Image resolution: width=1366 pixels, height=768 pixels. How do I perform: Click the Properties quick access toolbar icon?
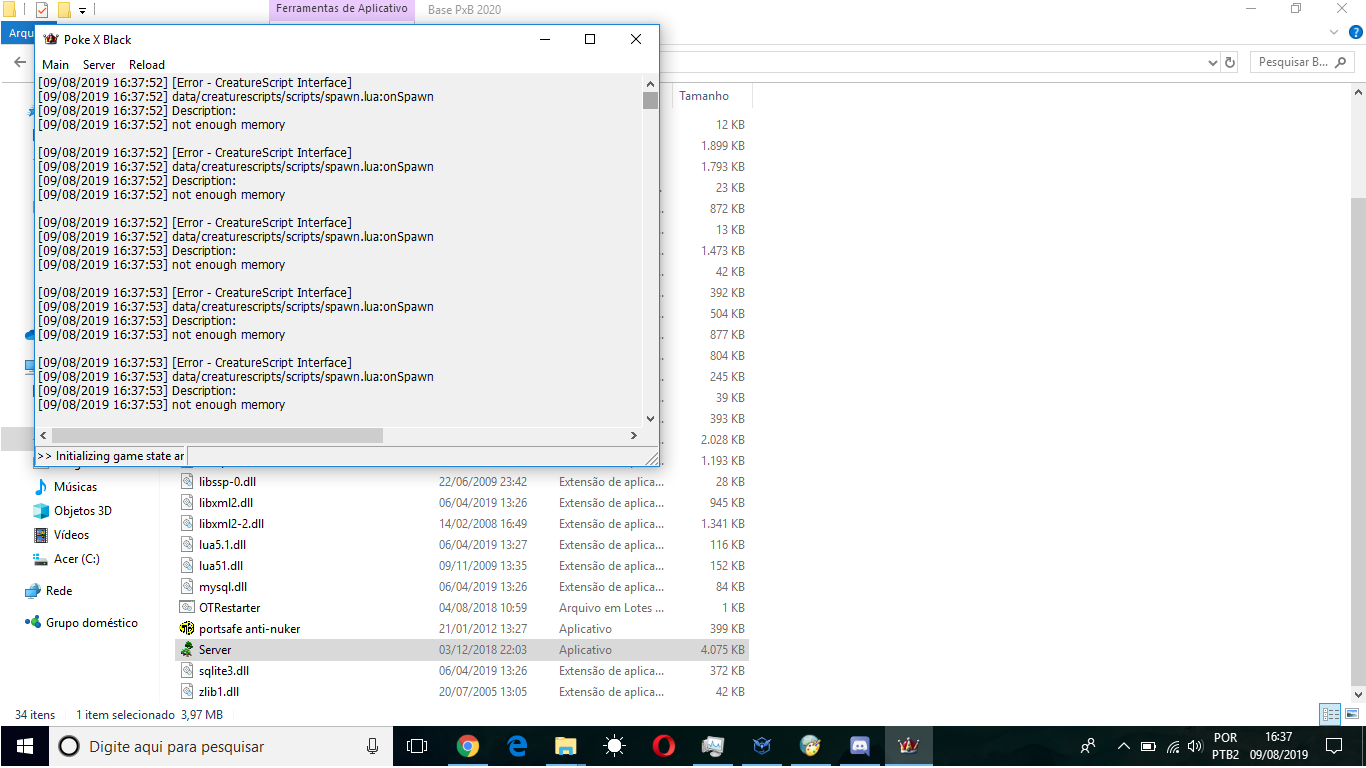click(42, 10)
